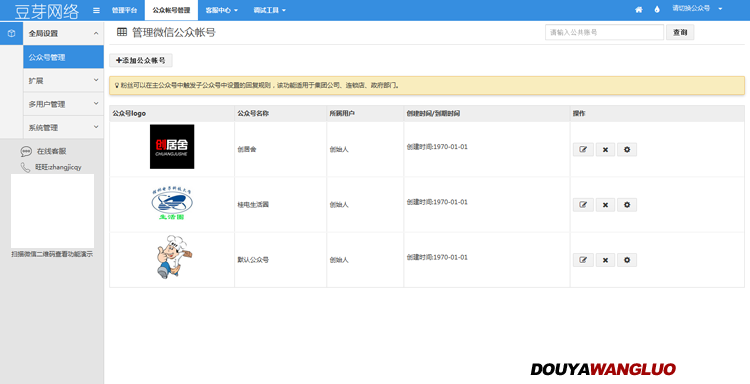The image size is (750, 384).
Task: Click the 添加公众帐号 button
Action: (x=141, y=60)
